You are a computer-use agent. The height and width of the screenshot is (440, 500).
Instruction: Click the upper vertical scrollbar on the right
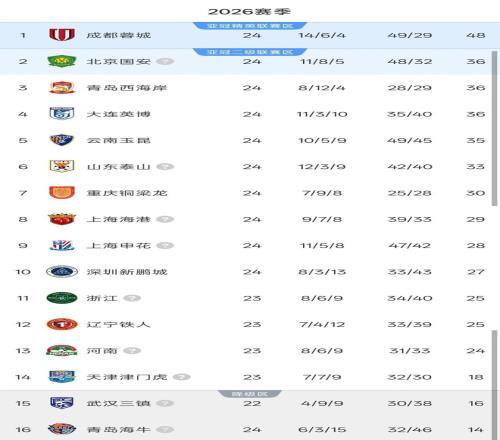(x=494, y=128)
